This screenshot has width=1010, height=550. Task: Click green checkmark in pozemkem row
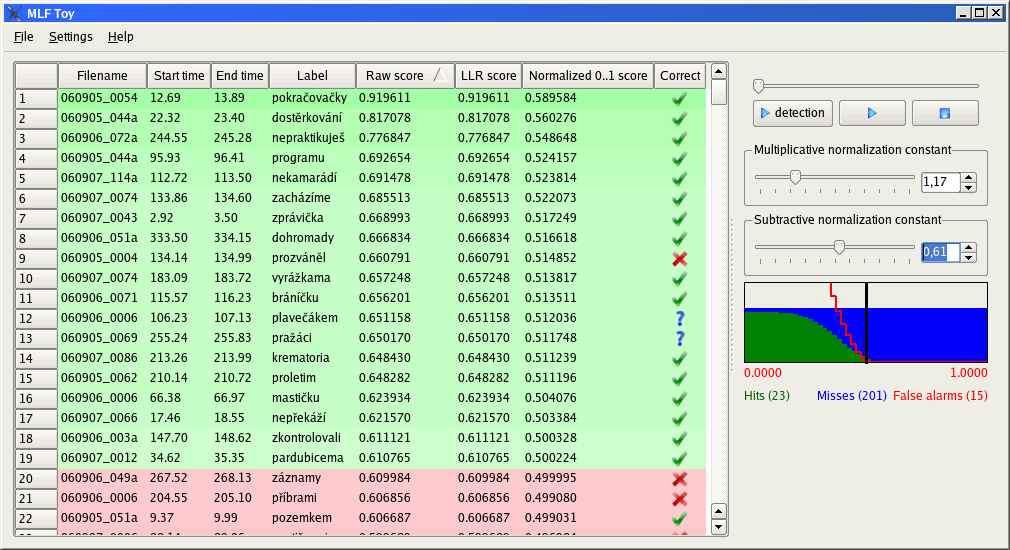coord(679,519)
